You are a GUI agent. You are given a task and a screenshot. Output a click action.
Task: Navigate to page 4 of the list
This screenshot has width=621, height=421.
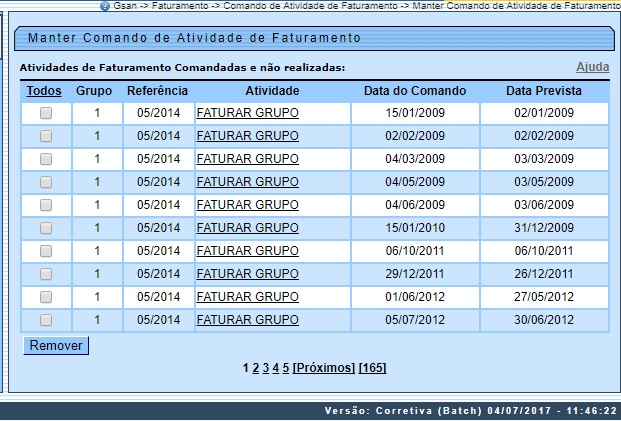276,368
